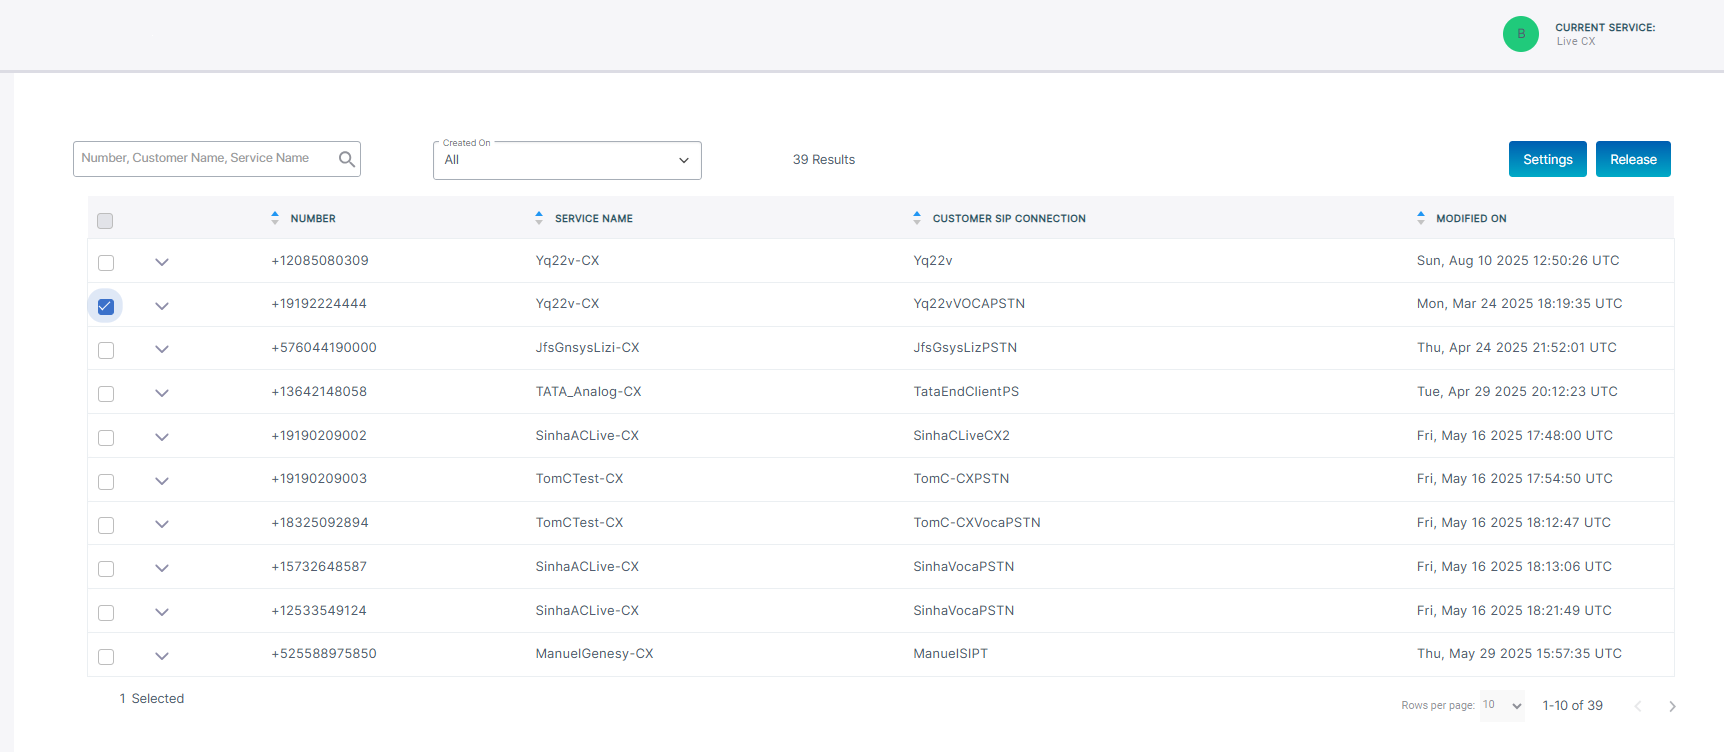Go to previous page arrow

point(1638,706)
